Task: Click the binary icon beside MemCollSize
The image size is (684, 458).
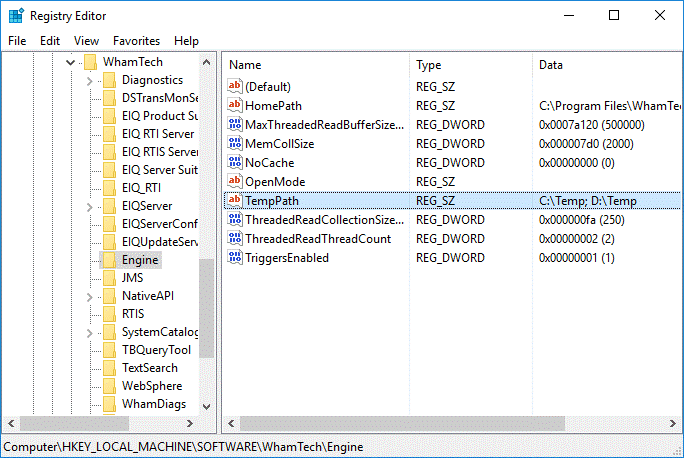Action: [x=235, y=143]
